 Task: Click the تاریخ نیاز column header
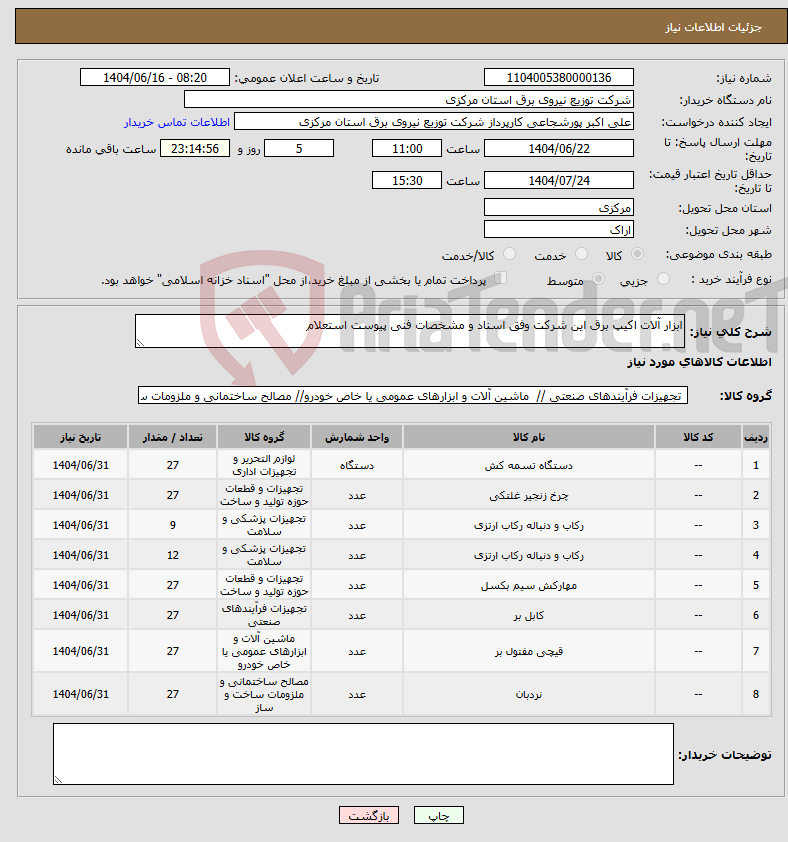point(81,437)
